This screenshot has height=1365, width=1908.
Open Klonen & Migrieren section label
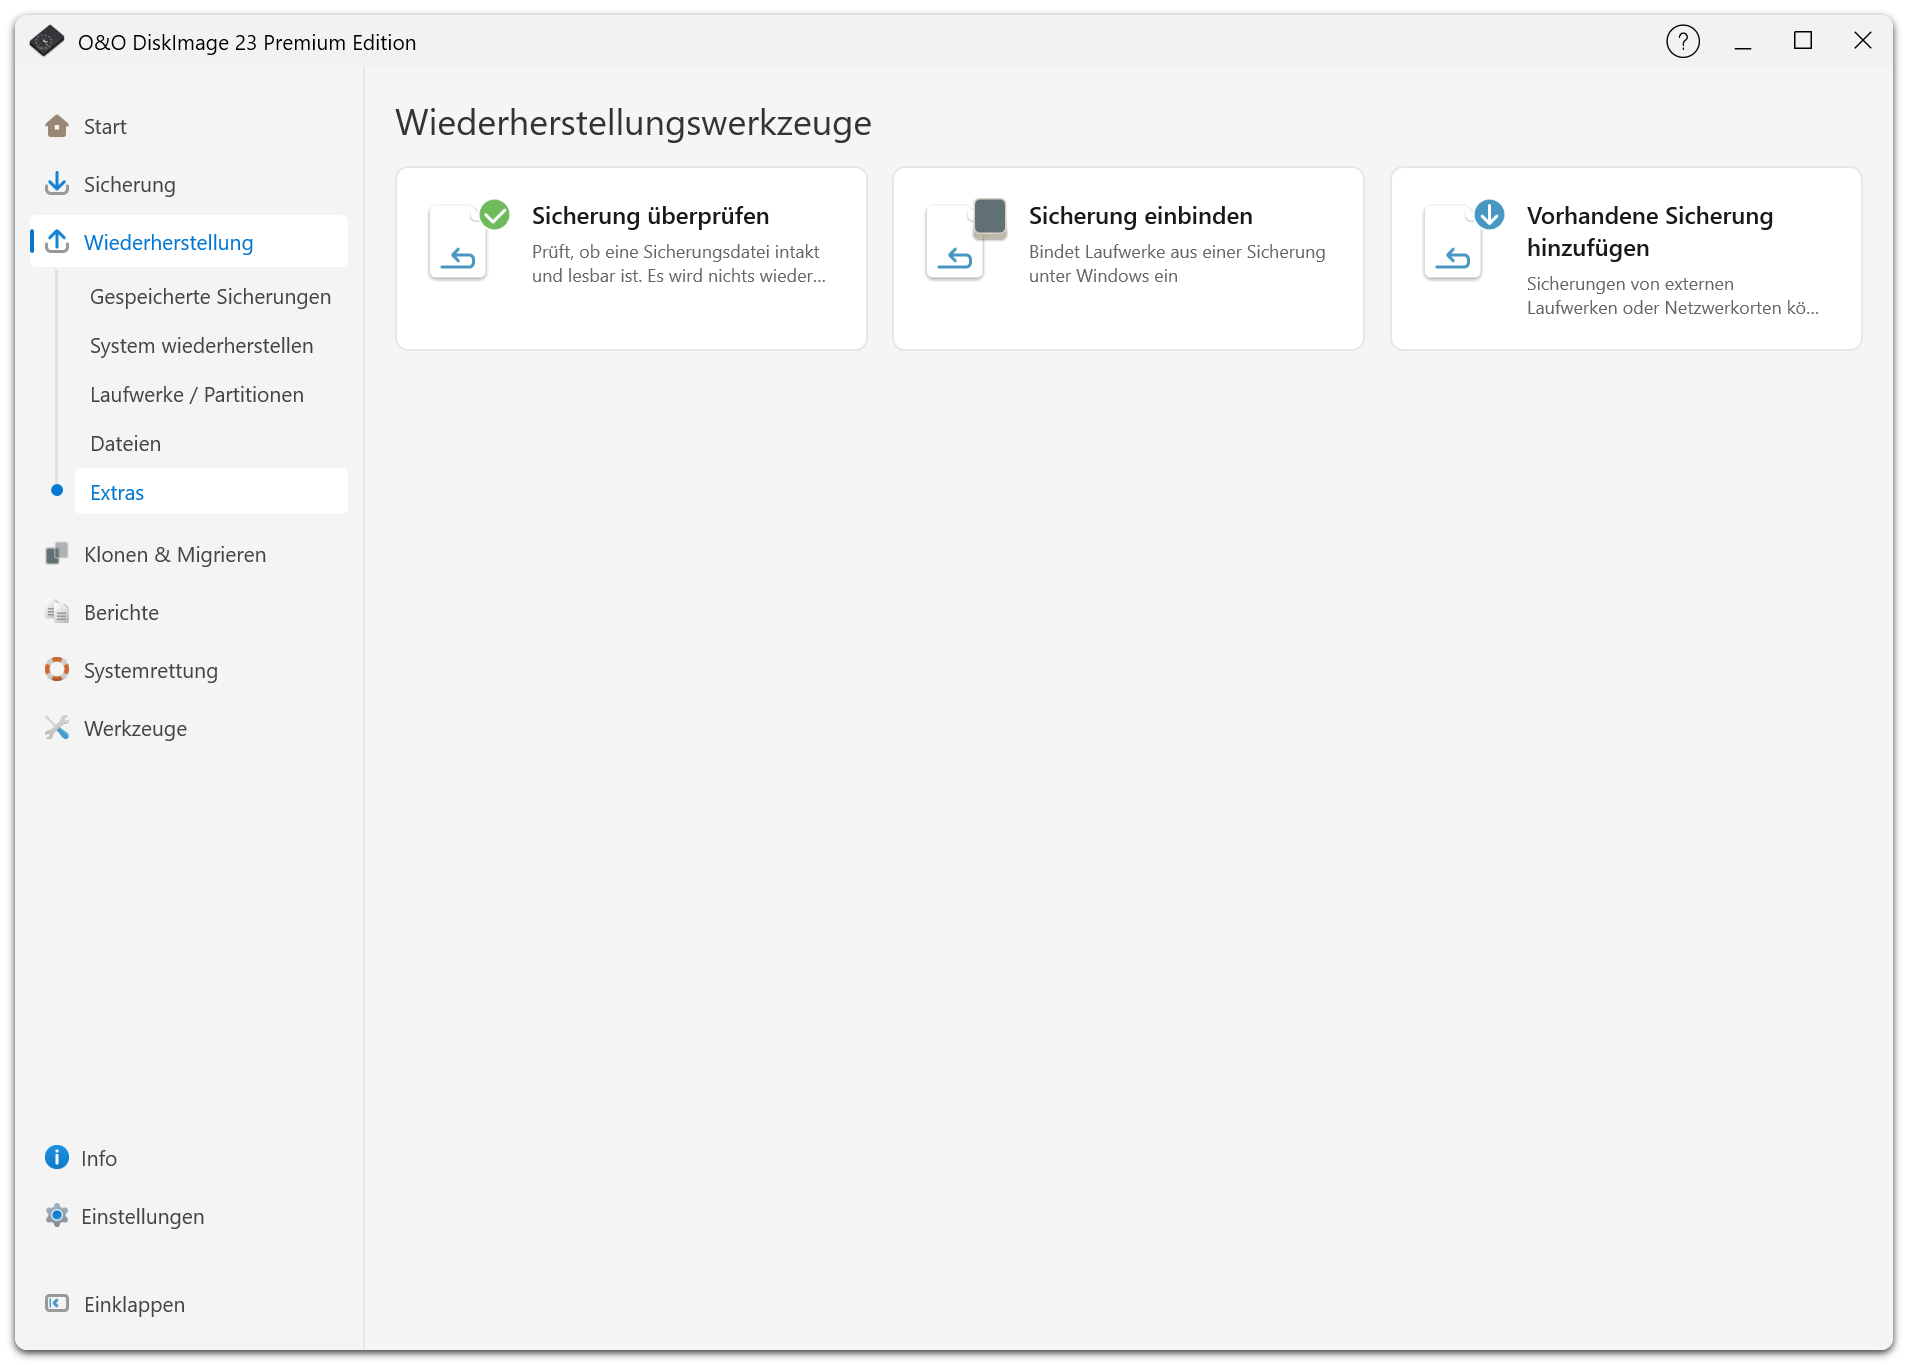click(x=175, y=555)
